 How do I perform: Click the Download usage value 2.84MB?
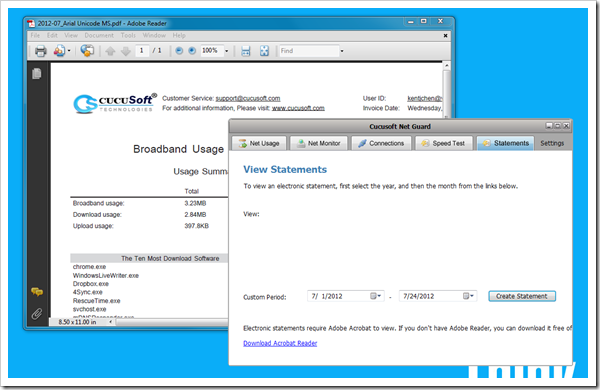click(x=195, y=215)
